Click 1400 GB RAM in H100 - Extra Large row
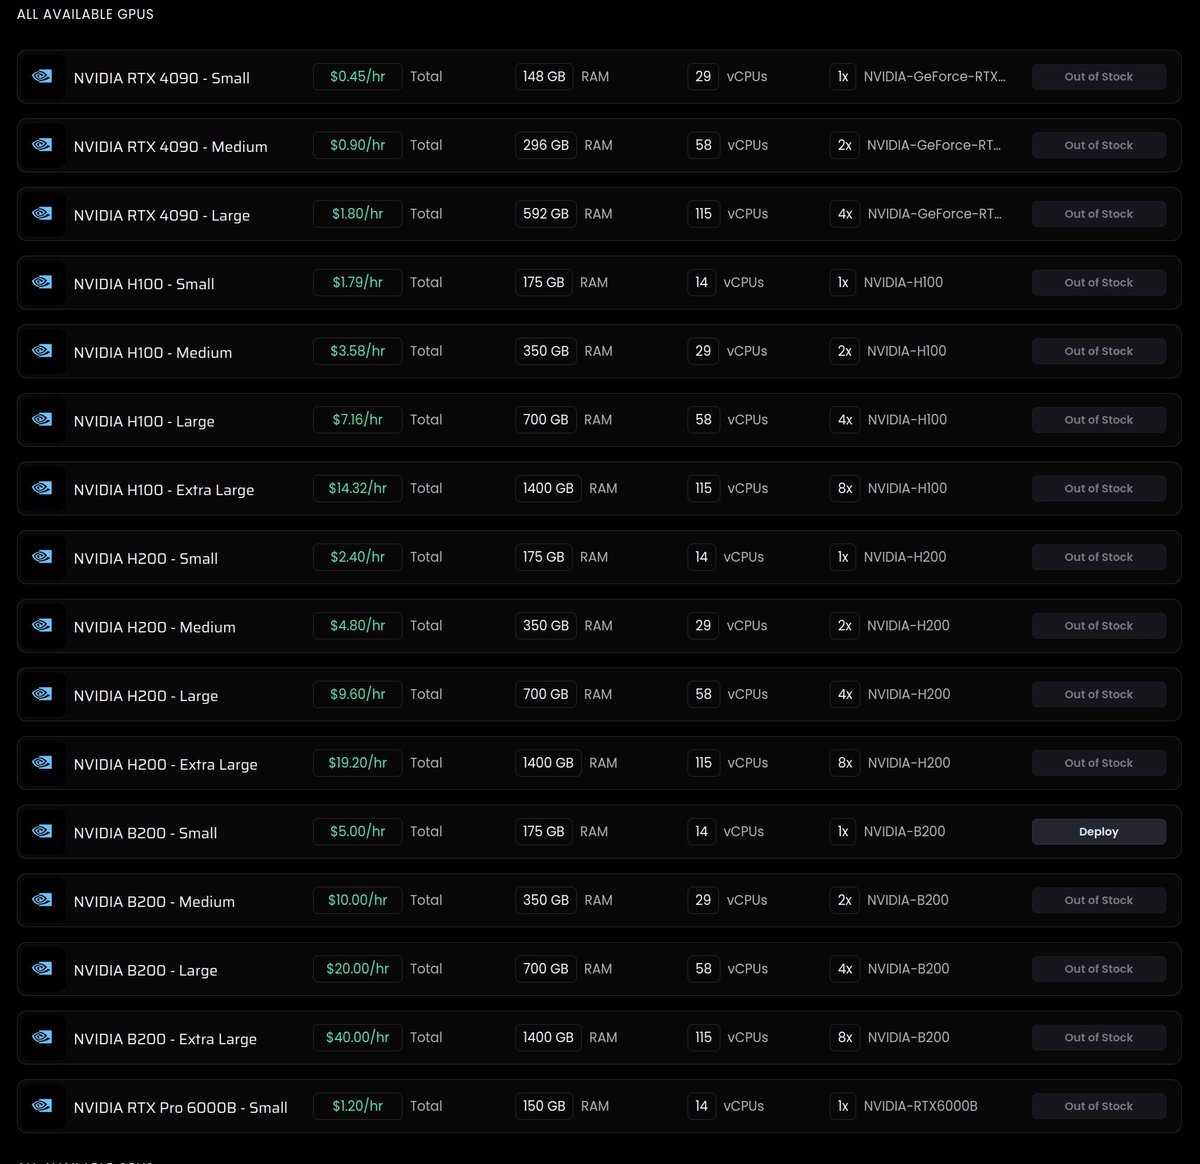1200x1164 pixels. pos(548,489)
